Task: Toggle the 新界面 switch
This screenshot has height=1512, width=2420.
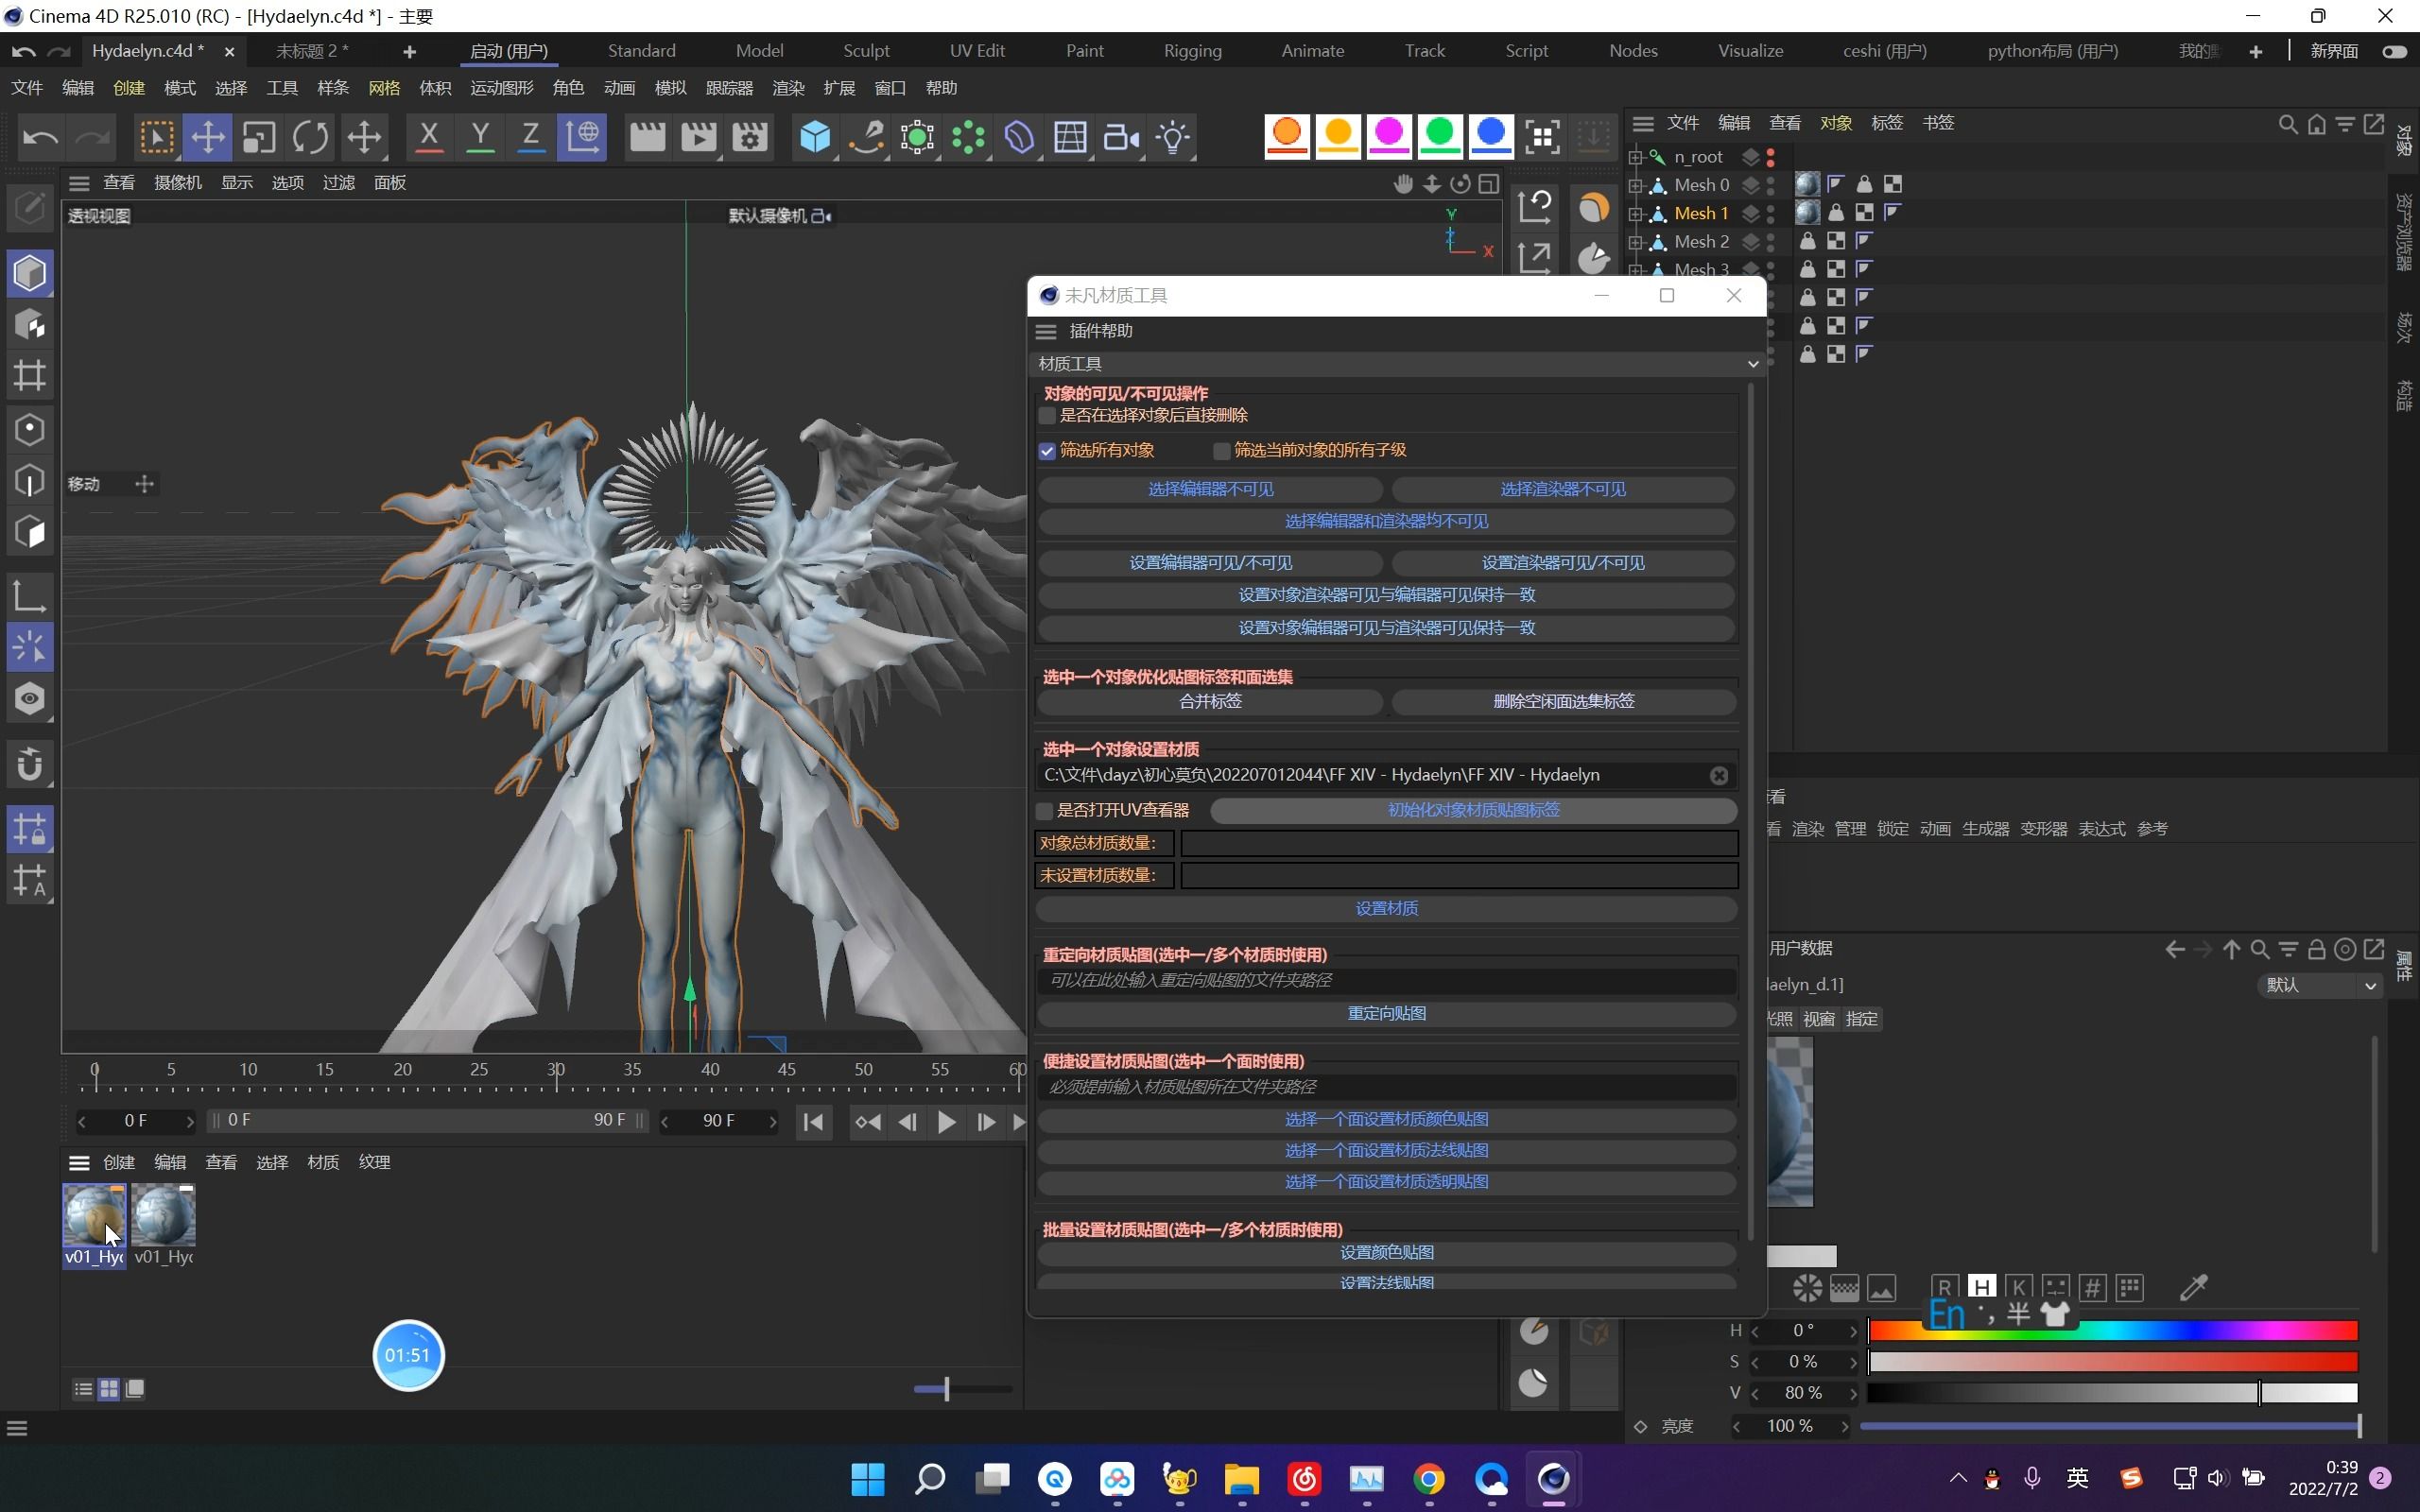Action: pos(2395,51)
